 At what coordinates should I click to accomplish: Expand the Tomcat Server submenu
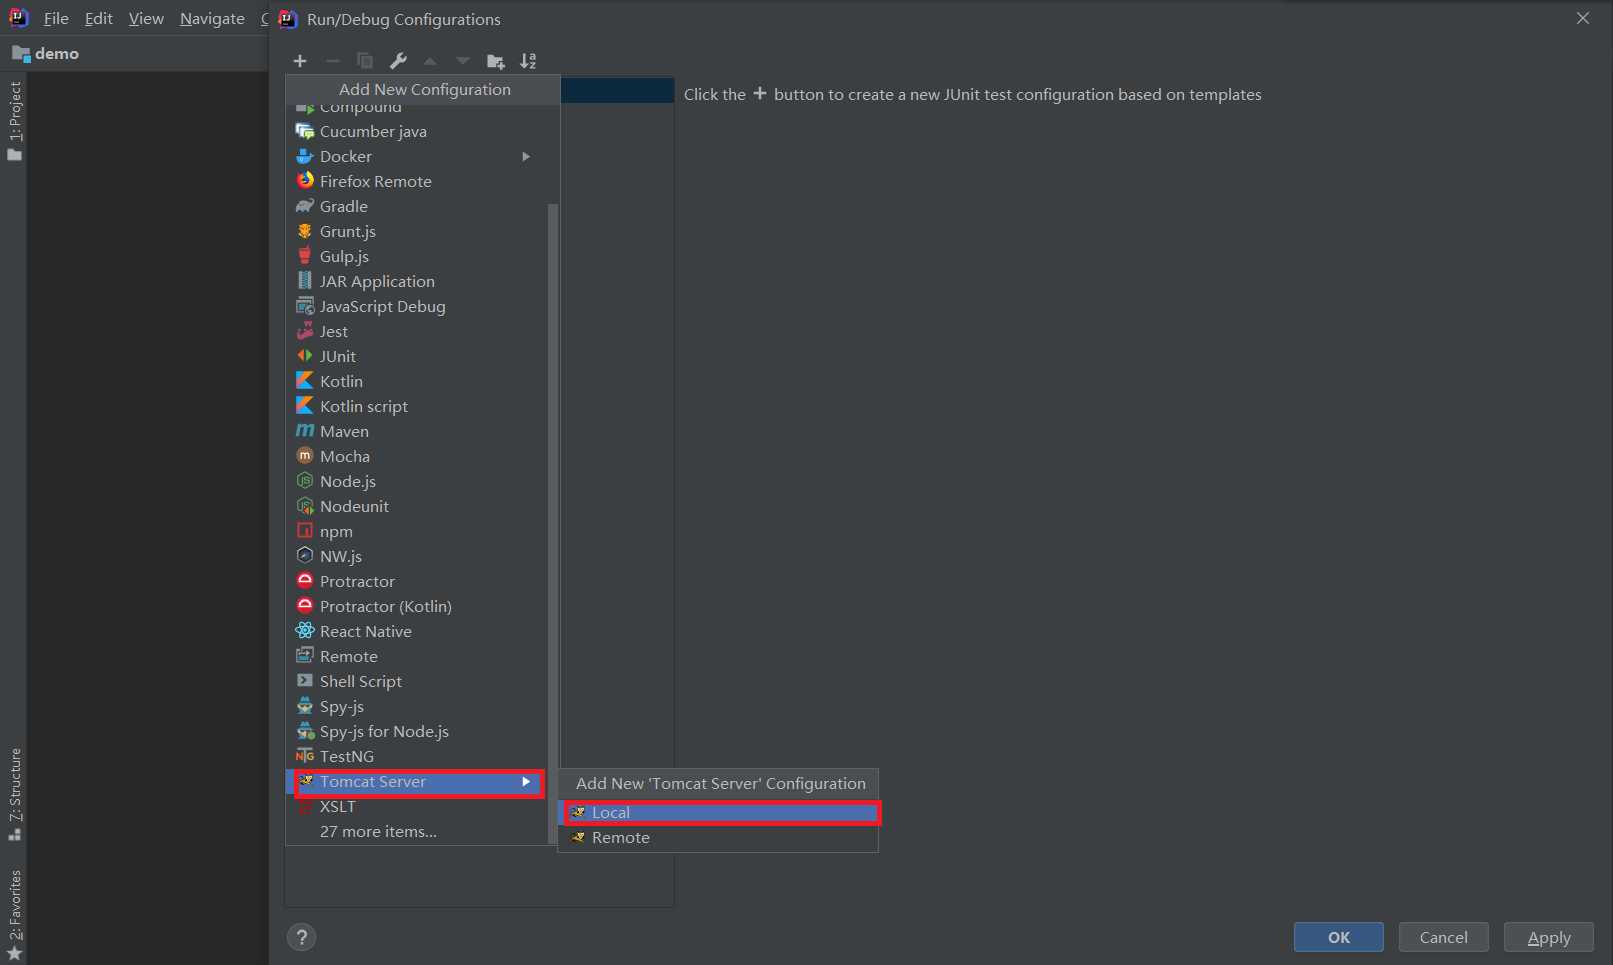(417, 782)
